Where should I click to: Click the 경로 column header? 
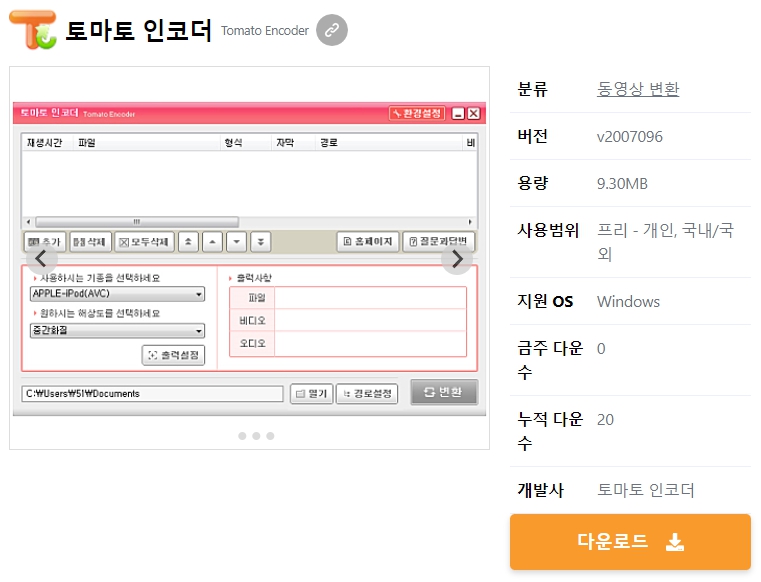click(x=389, y=143)
